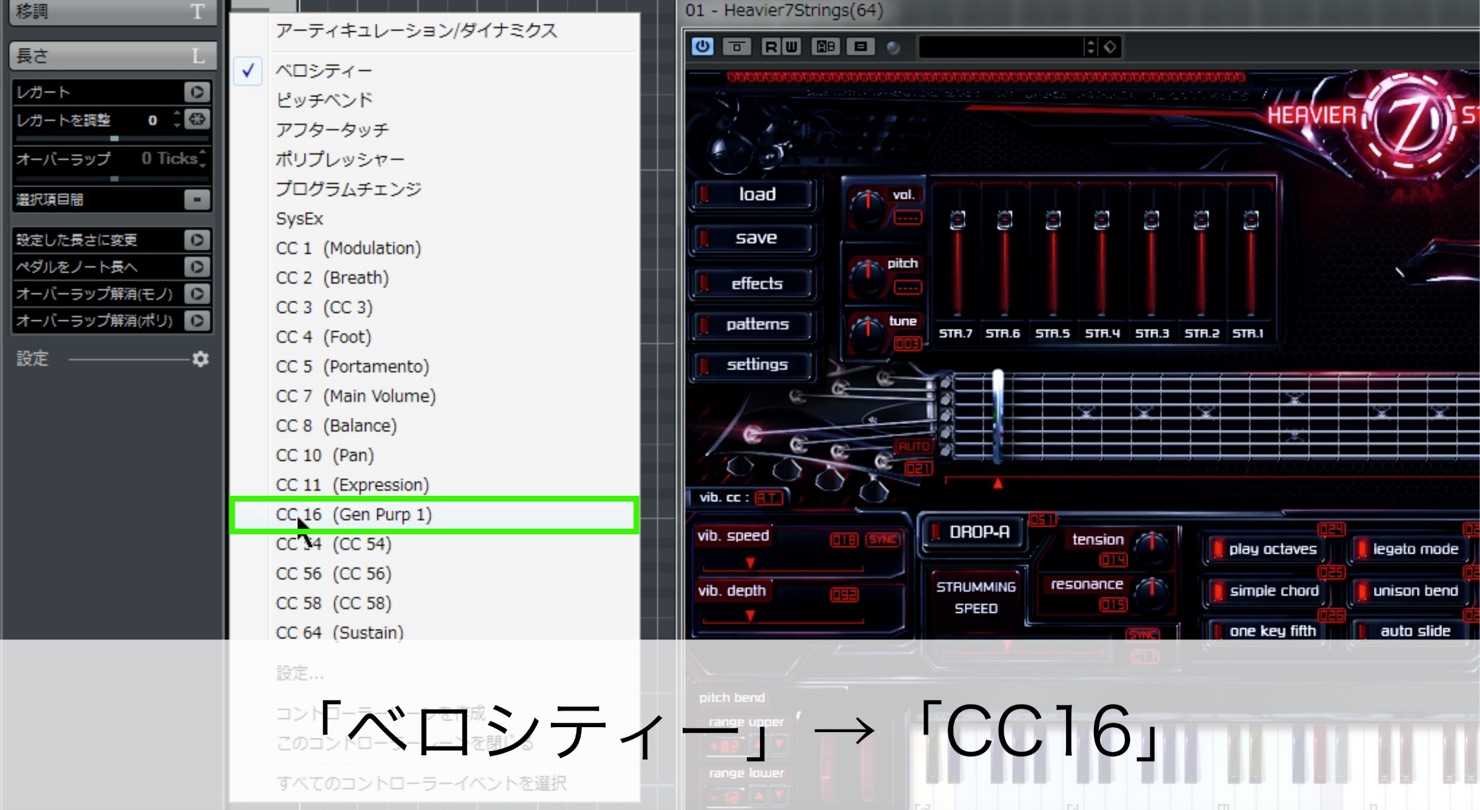Click the vib. speed slider marker

click(x=750, y=564)
